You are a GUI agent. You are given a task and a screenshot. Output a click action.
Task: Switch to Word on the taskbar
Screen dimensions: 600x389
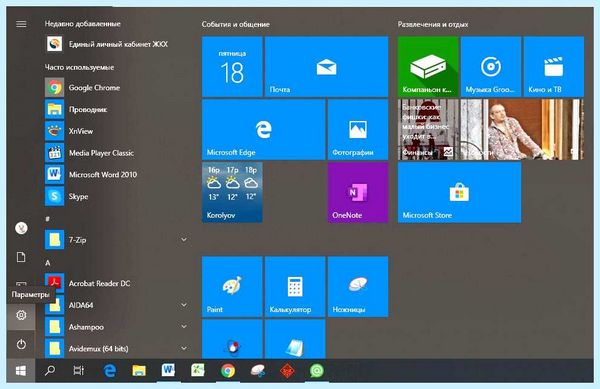click(x=168, y=370)
